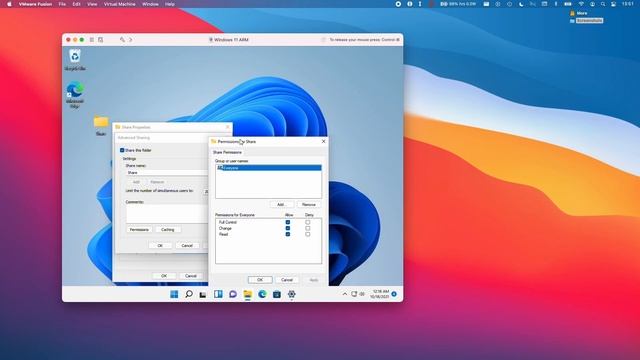The image size is (640, 360).
Task: Open File Explorer from the taskbar
Action: click(247, 294)
